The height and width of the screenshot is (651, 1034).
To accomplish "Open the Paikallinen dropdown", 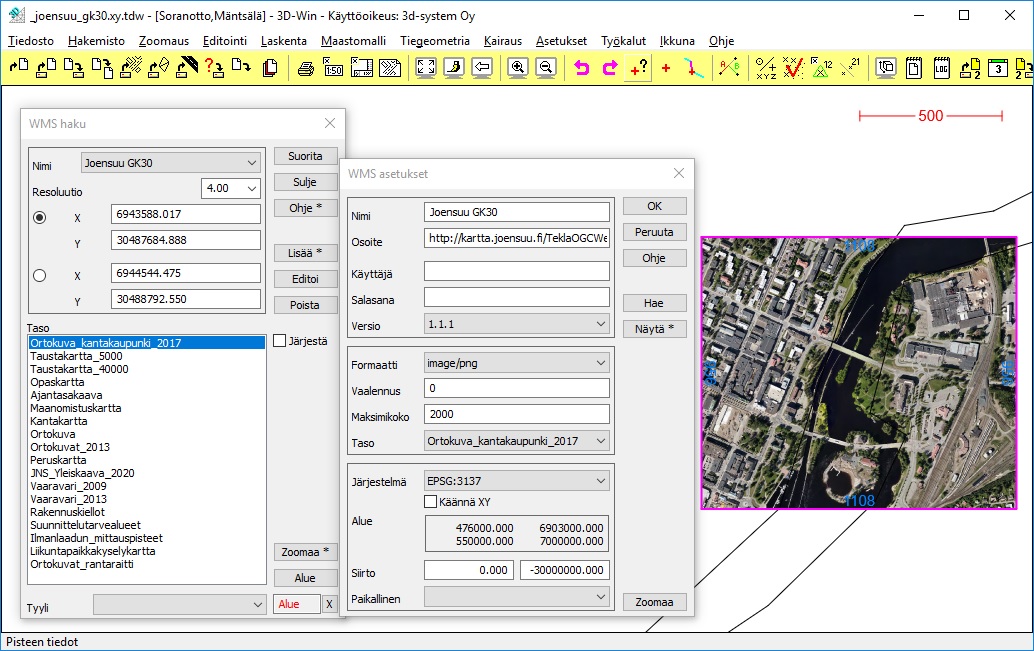I will click(516, 597).
